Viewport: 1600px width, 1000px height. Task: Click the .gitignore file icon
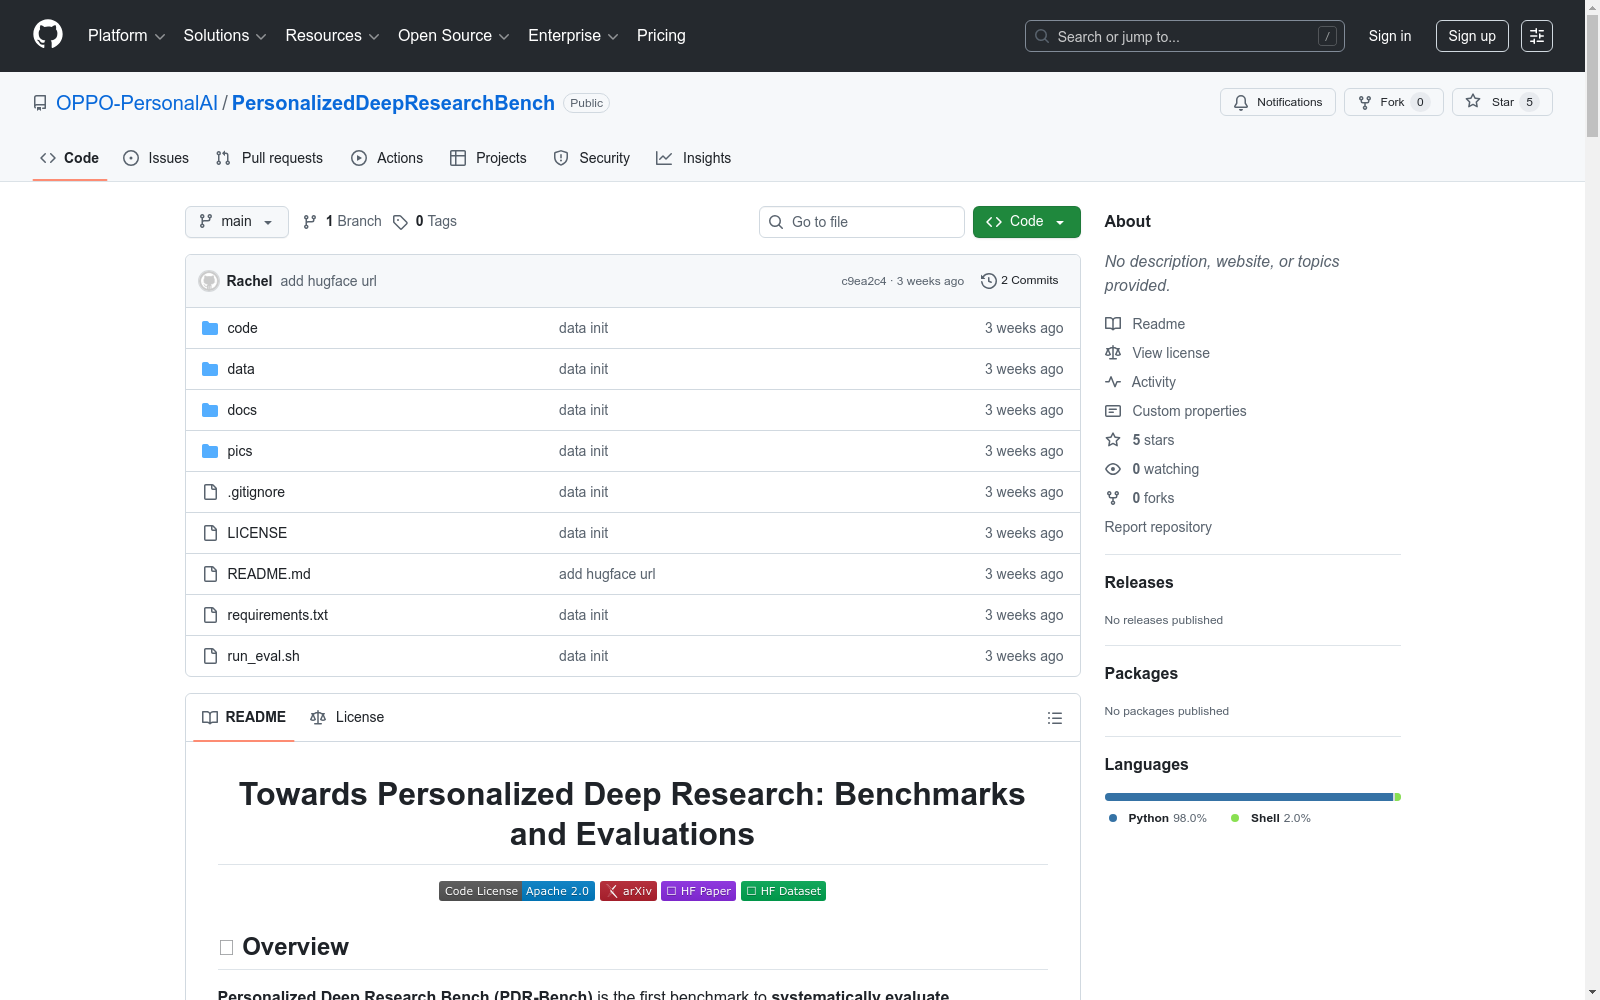(x=210, y=492)
